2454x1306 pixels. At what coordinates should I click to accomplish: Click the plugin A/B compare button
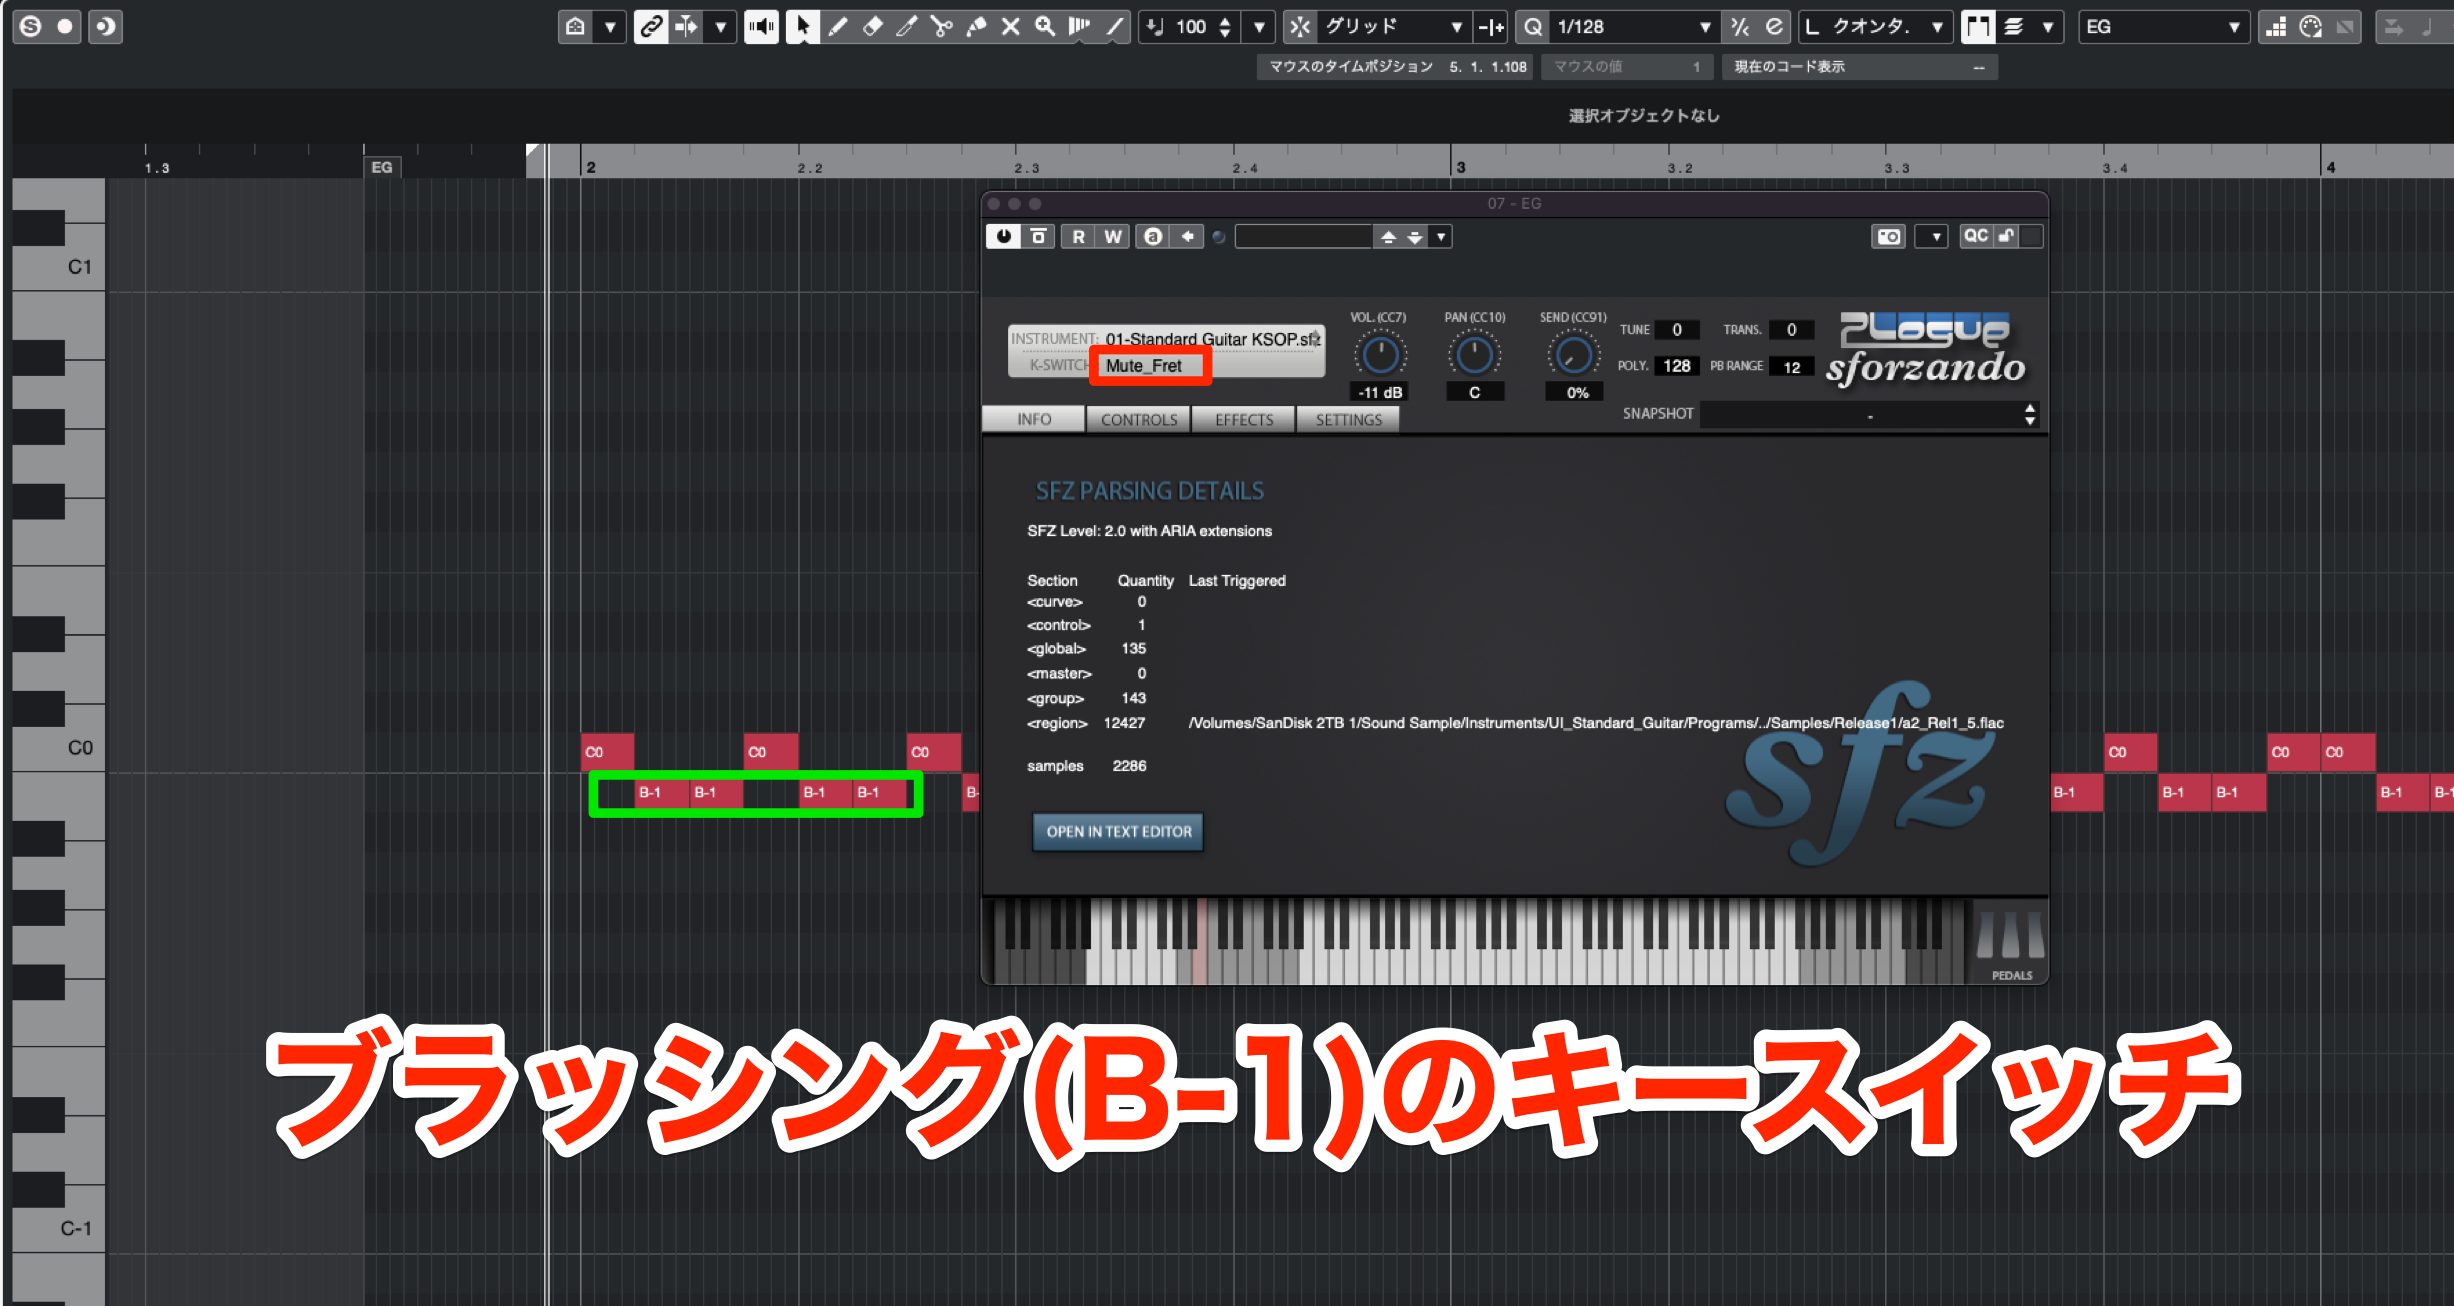pos(1038,236)
